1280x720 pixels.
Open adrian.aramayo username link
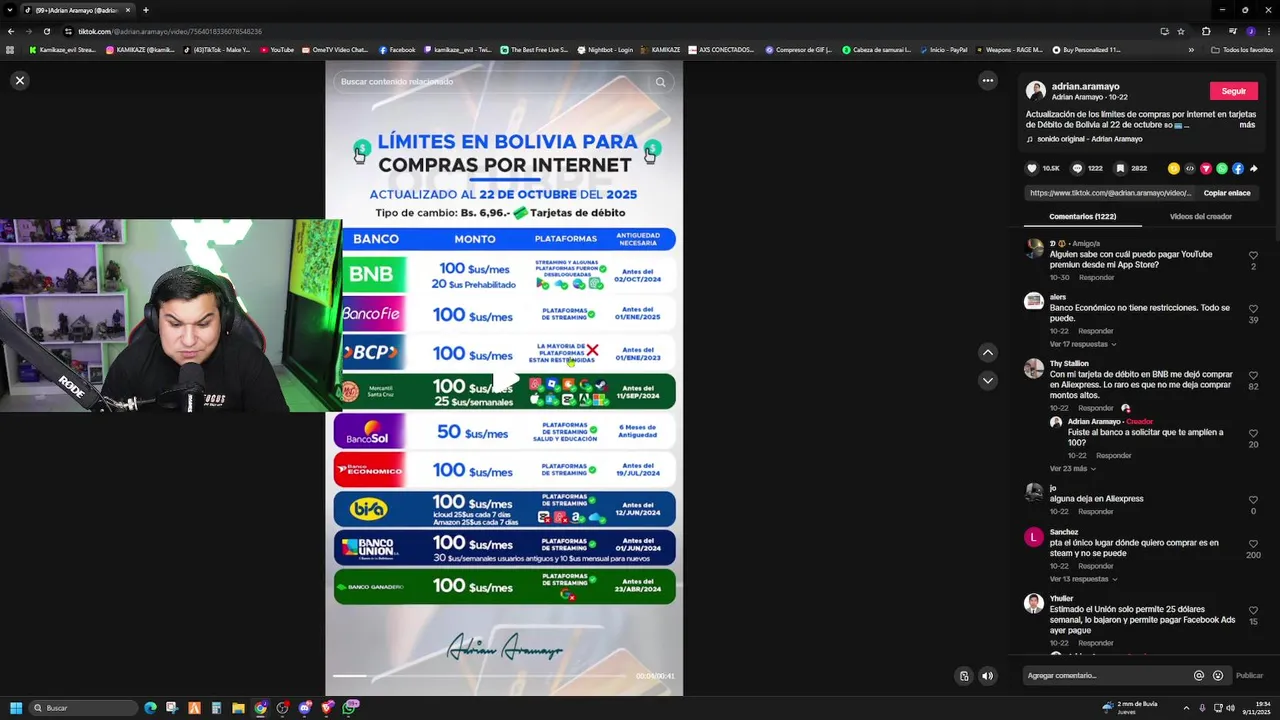pyautogui.click(x=1085, y=87)
